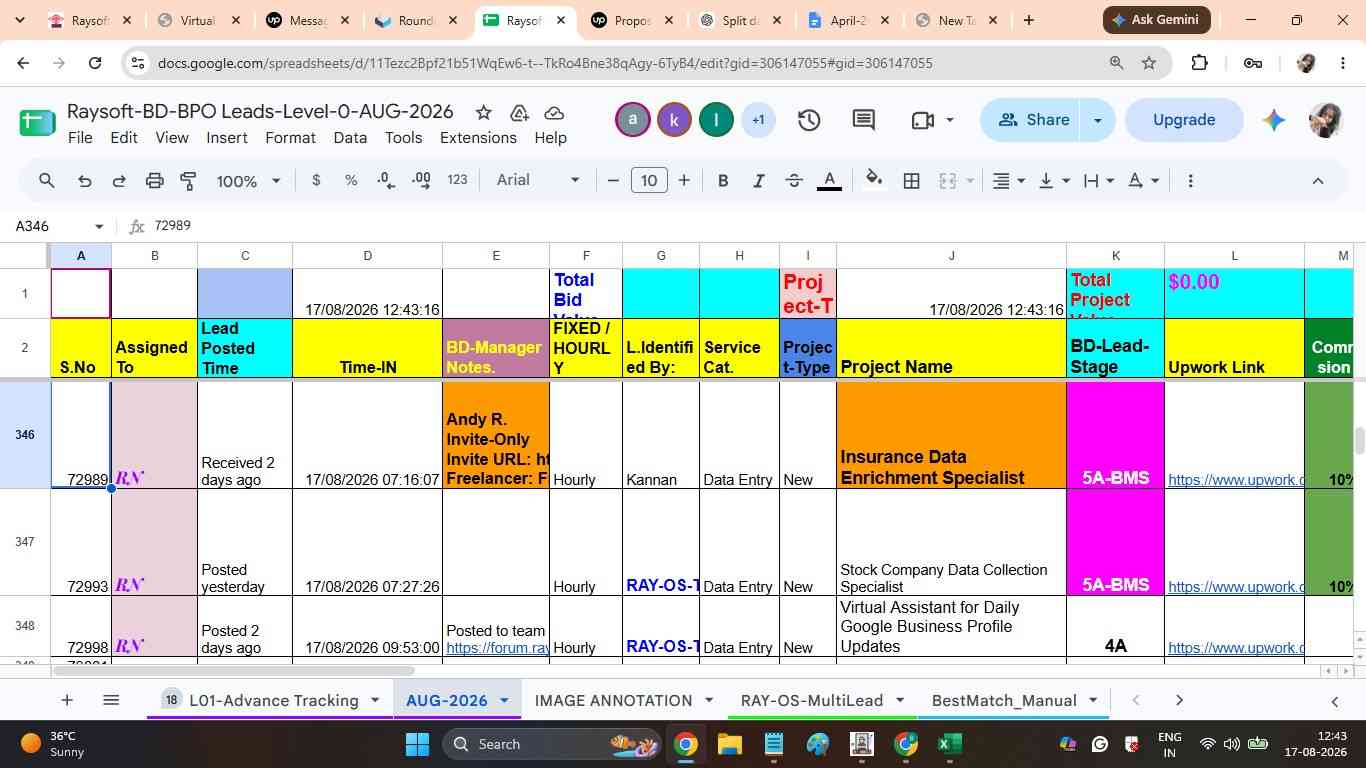This screenshot has height=768, width=1366.
Task: Open version history clock icon
Action: (x=808, y=120)
